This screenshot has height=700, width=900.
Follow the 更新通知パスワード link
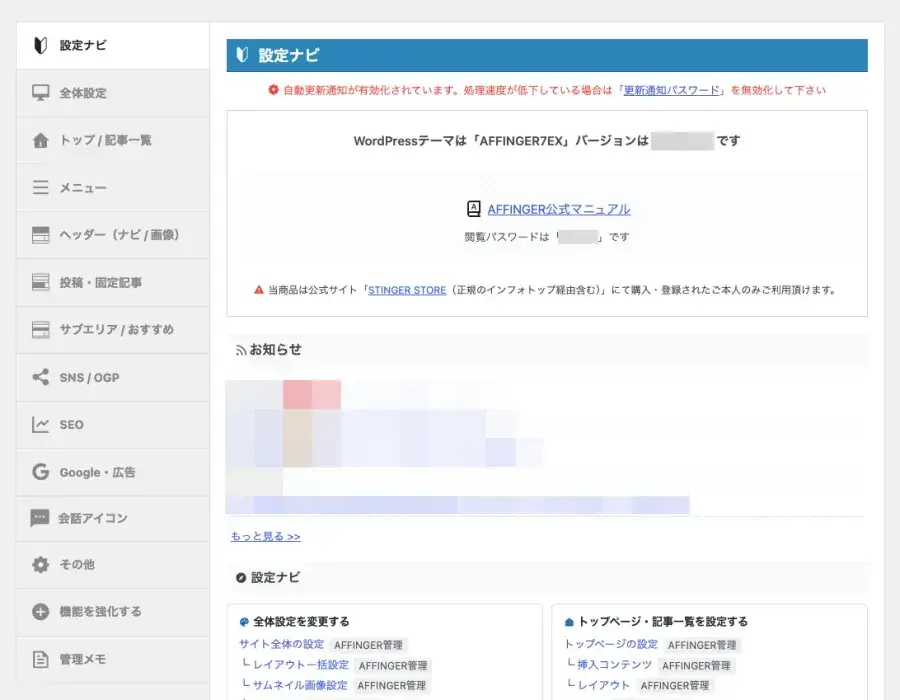[671, 90]
